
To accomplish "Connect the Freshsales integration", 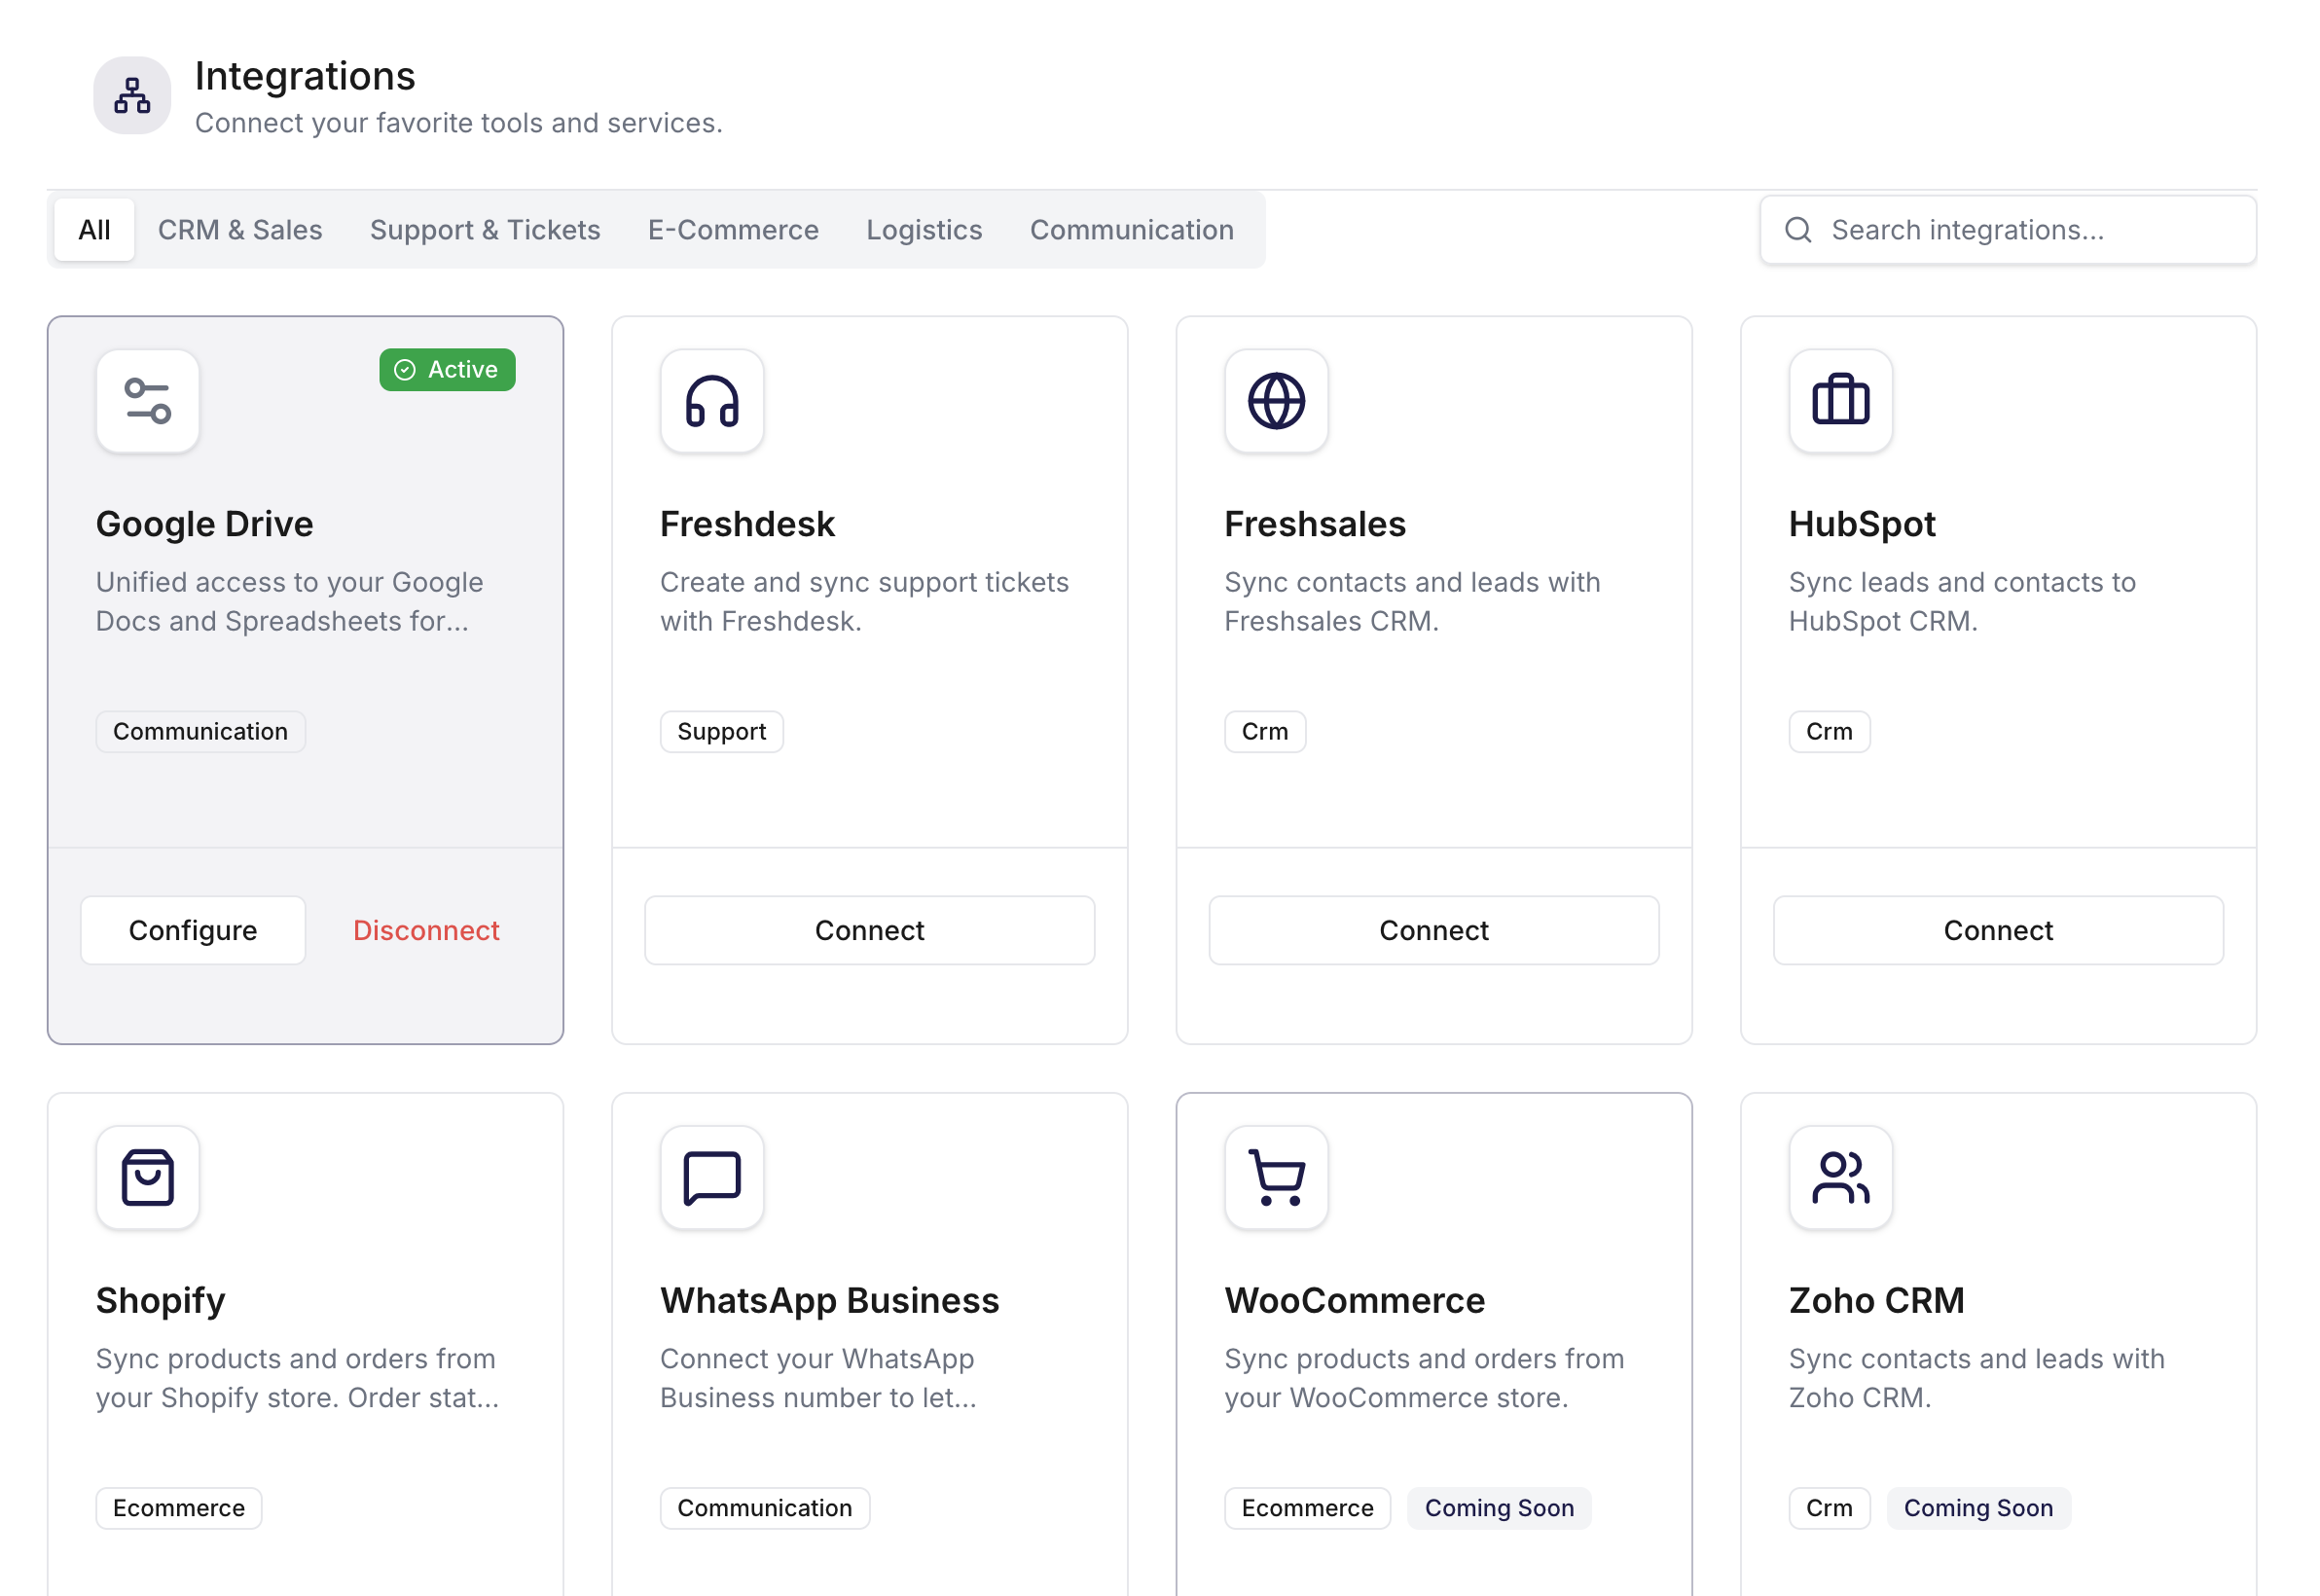I will click(1433, 930).
